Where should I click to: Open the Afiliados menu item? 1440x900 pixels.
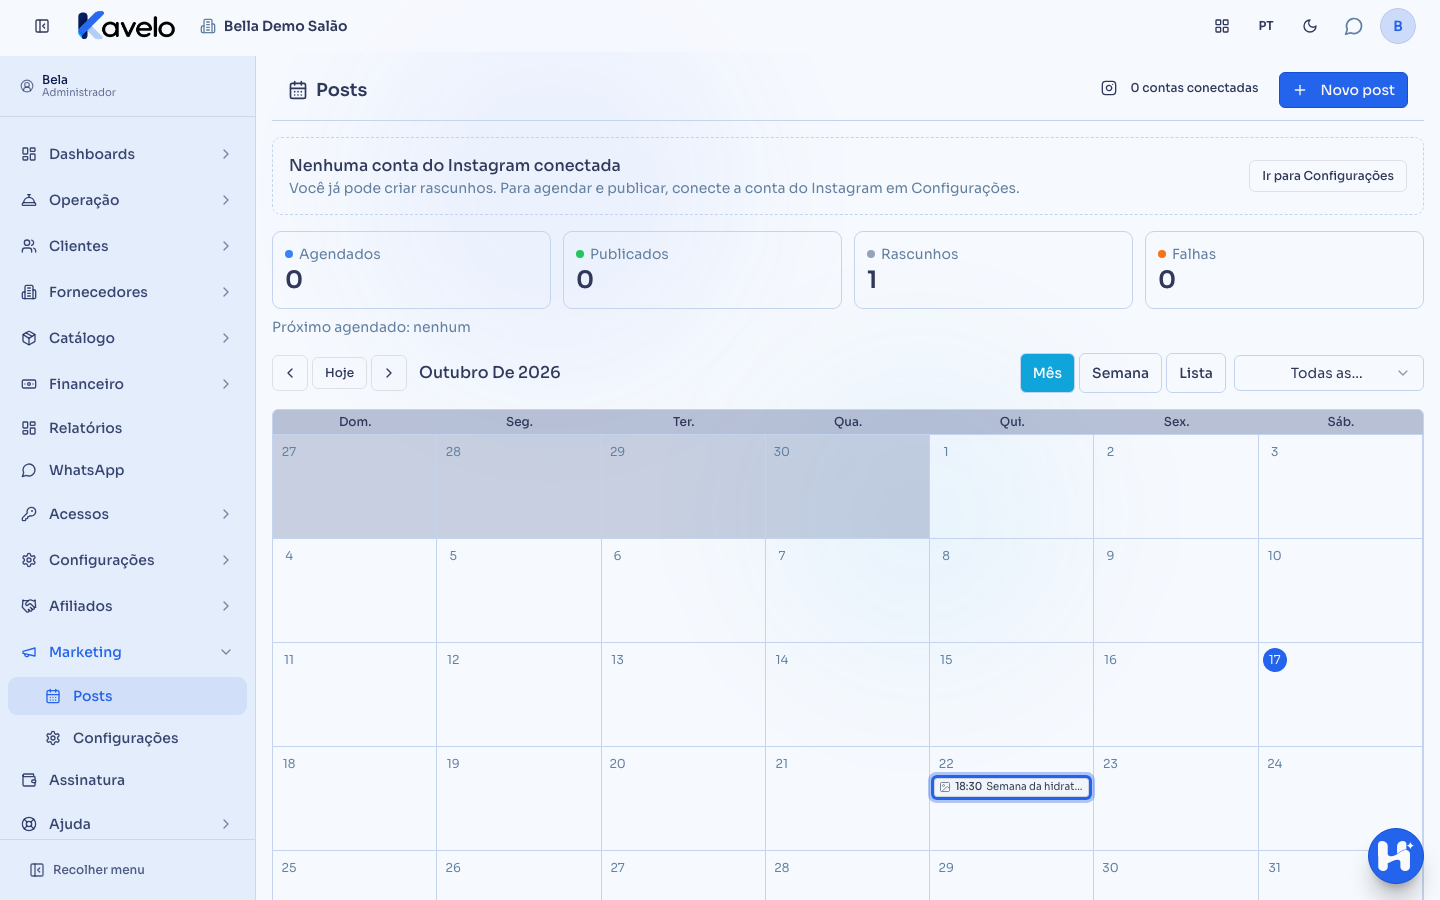pos(127,606)
